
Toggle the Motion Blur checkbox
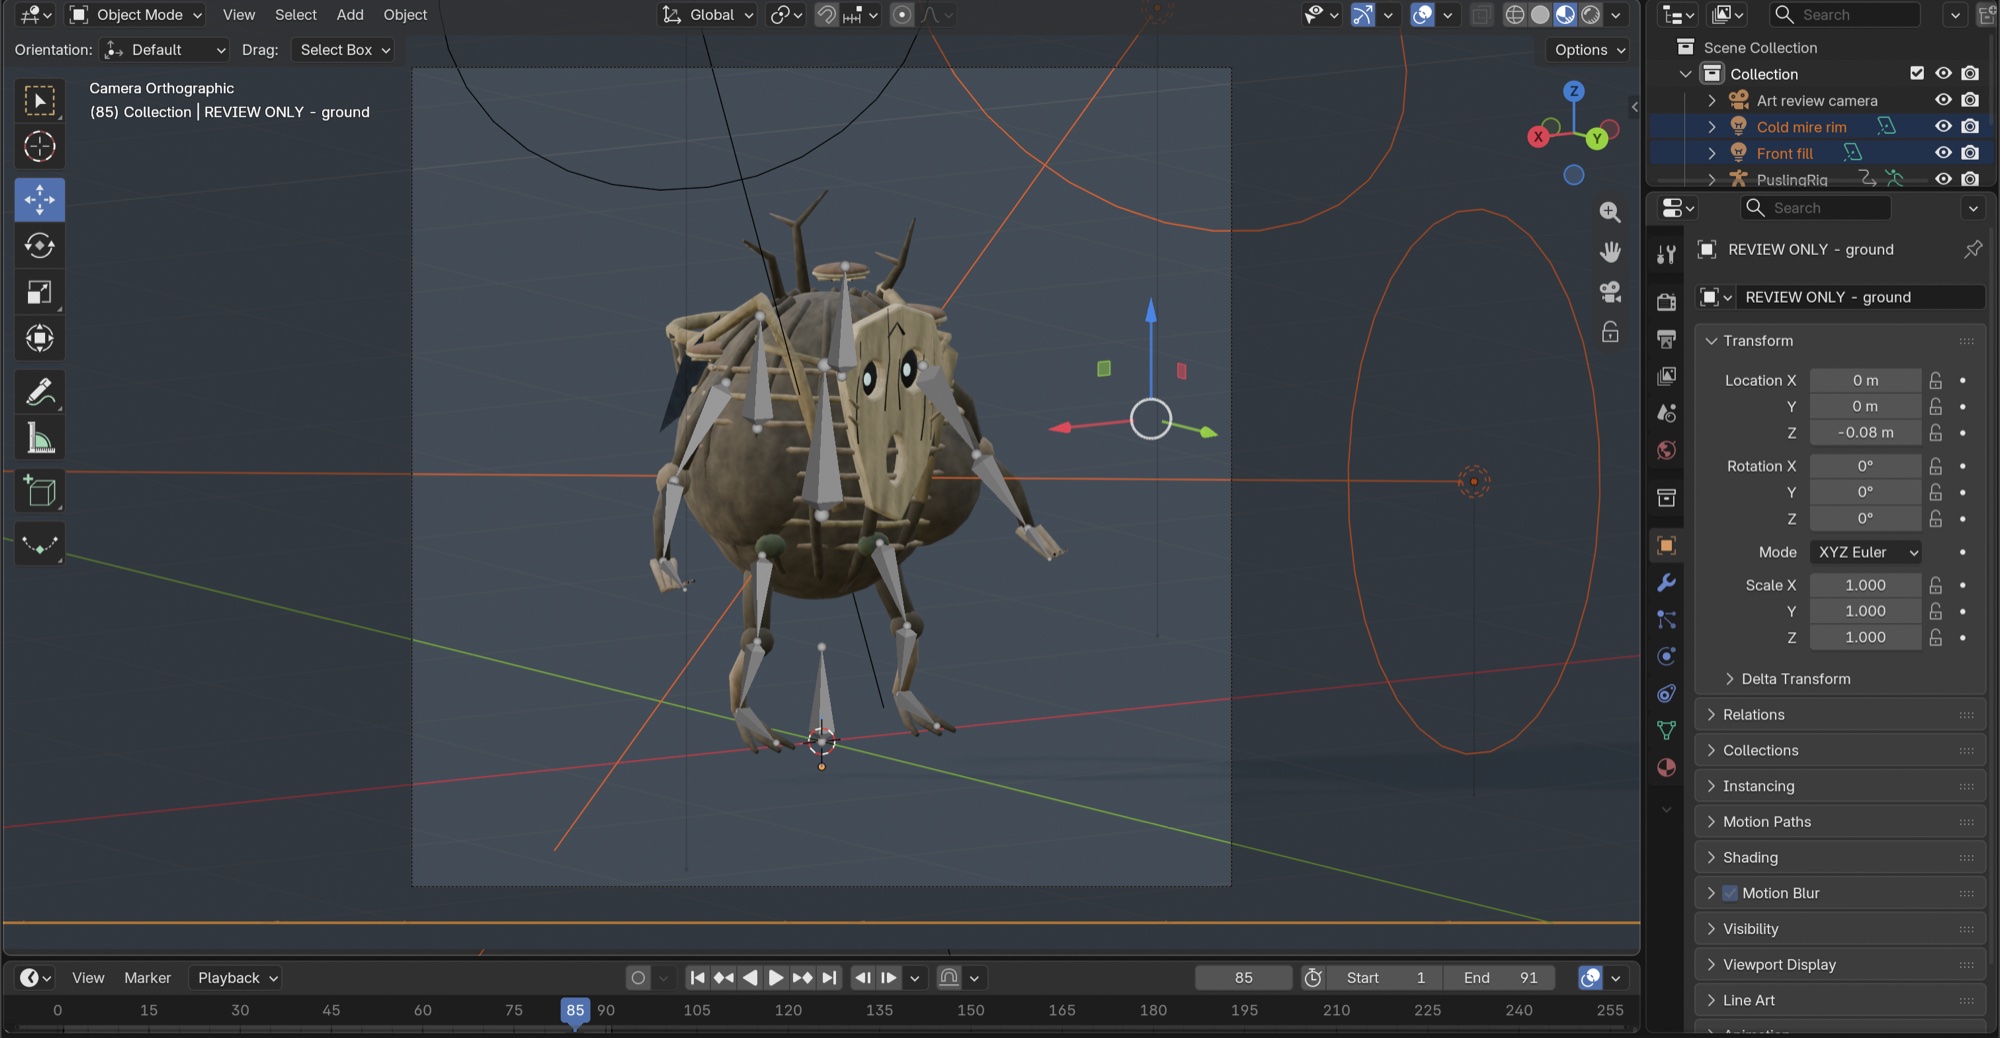[1730, 893]
